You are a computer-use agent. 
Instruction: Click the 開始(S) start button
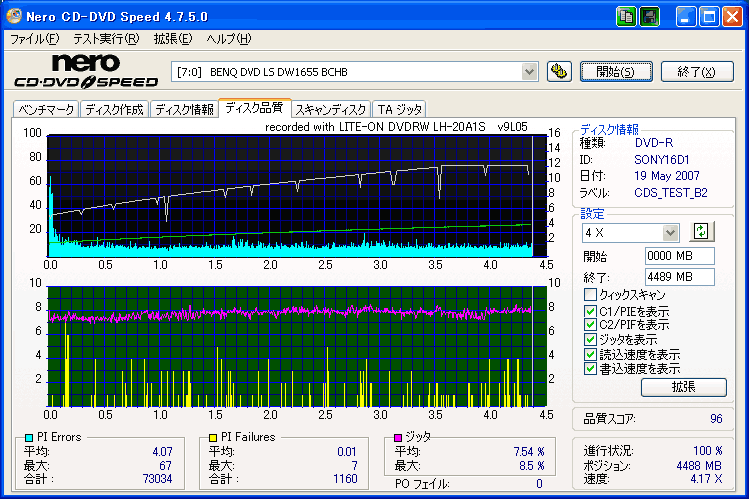(x=616, y=72)
